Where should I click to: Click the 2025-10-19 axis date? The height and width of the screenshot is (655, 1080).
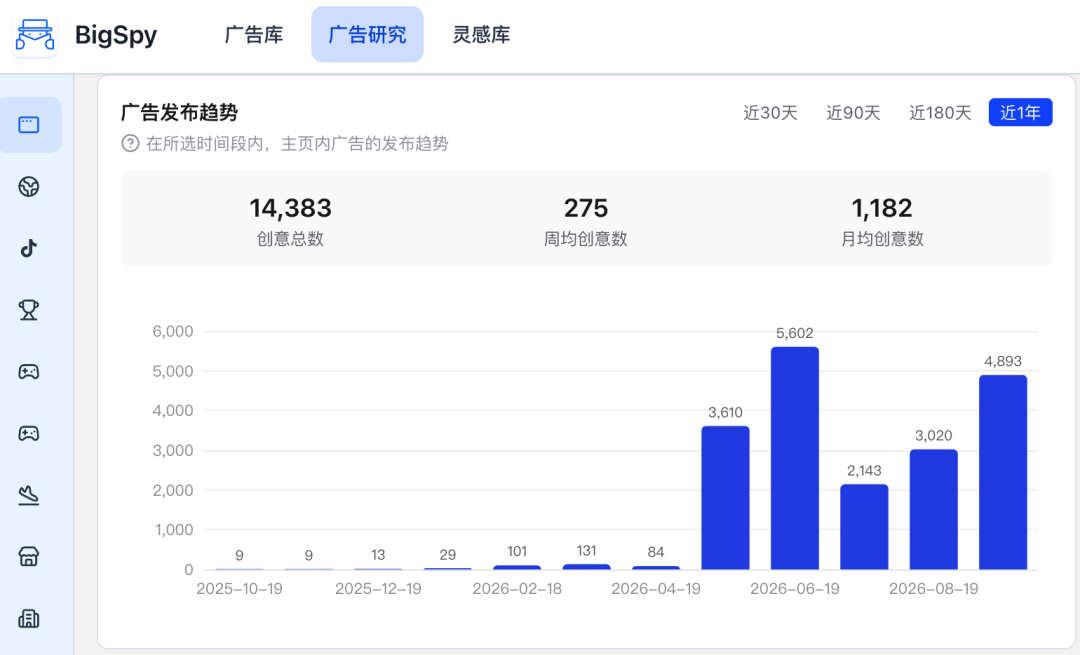tap(239, 589)
